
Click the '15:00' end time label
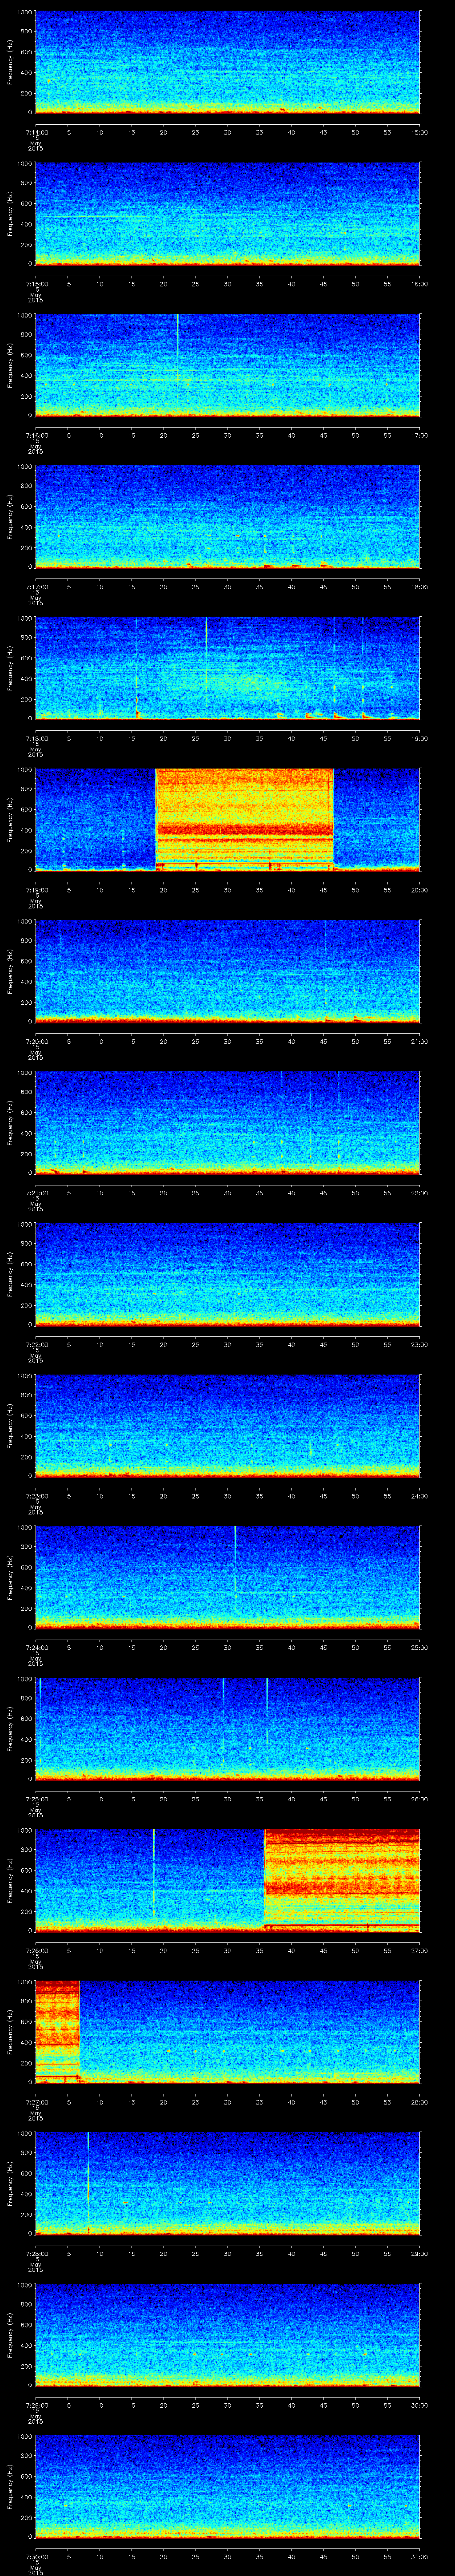click(x=420, y=132)
